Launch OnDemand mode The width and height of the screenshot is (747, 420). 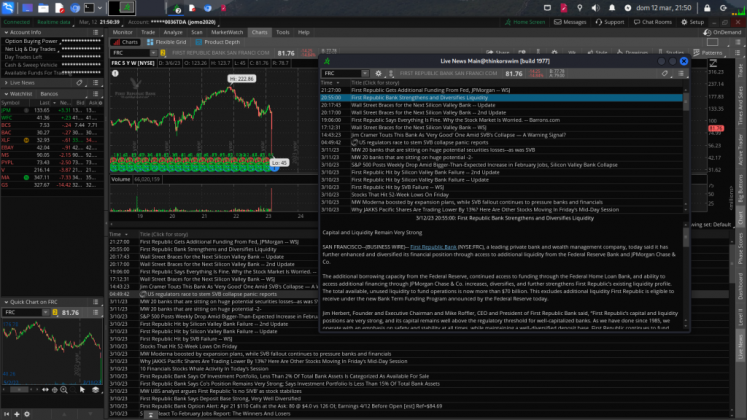click(x=722, y=32)
